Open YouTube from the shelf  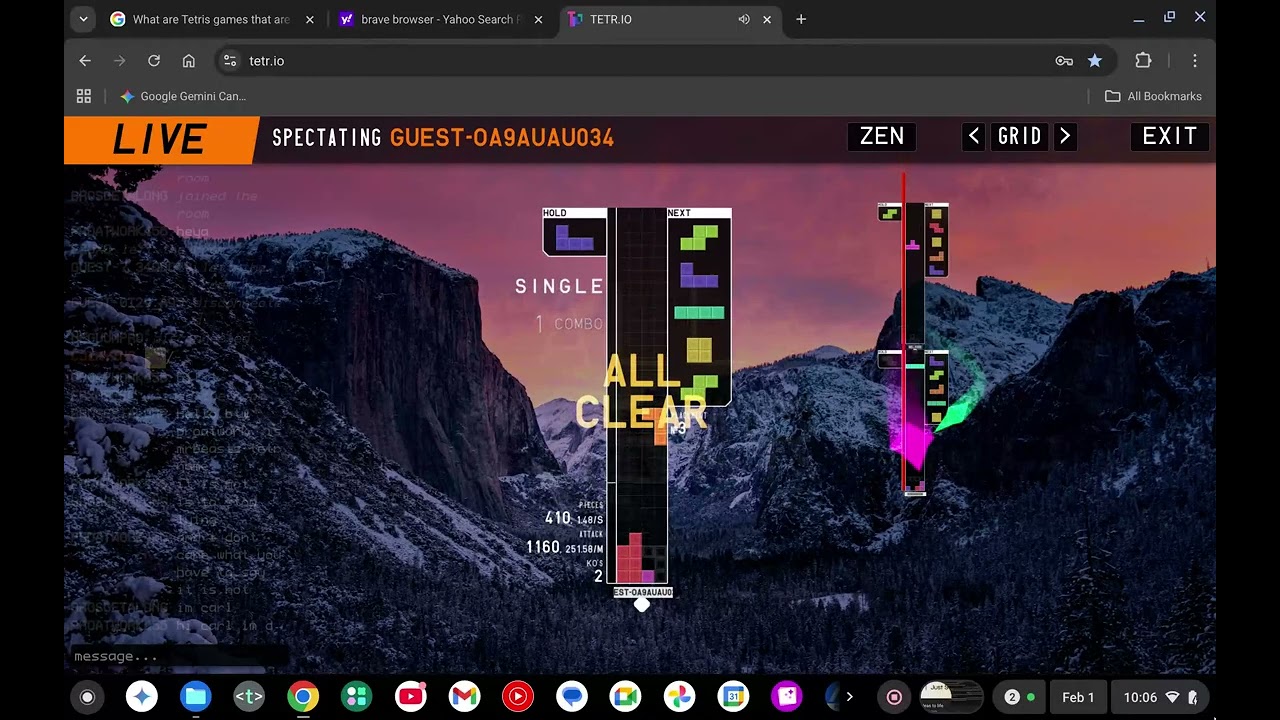tap(410, 697)
